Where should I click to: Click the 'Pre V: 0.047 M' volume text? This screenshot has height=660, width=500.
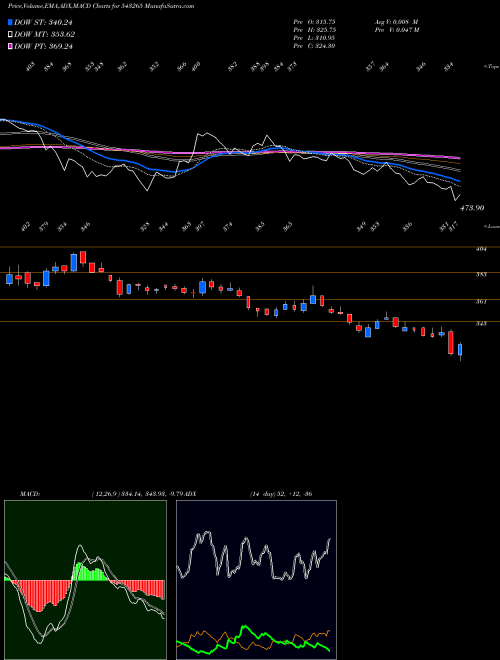pyautogui.click(x=396, y=30)
